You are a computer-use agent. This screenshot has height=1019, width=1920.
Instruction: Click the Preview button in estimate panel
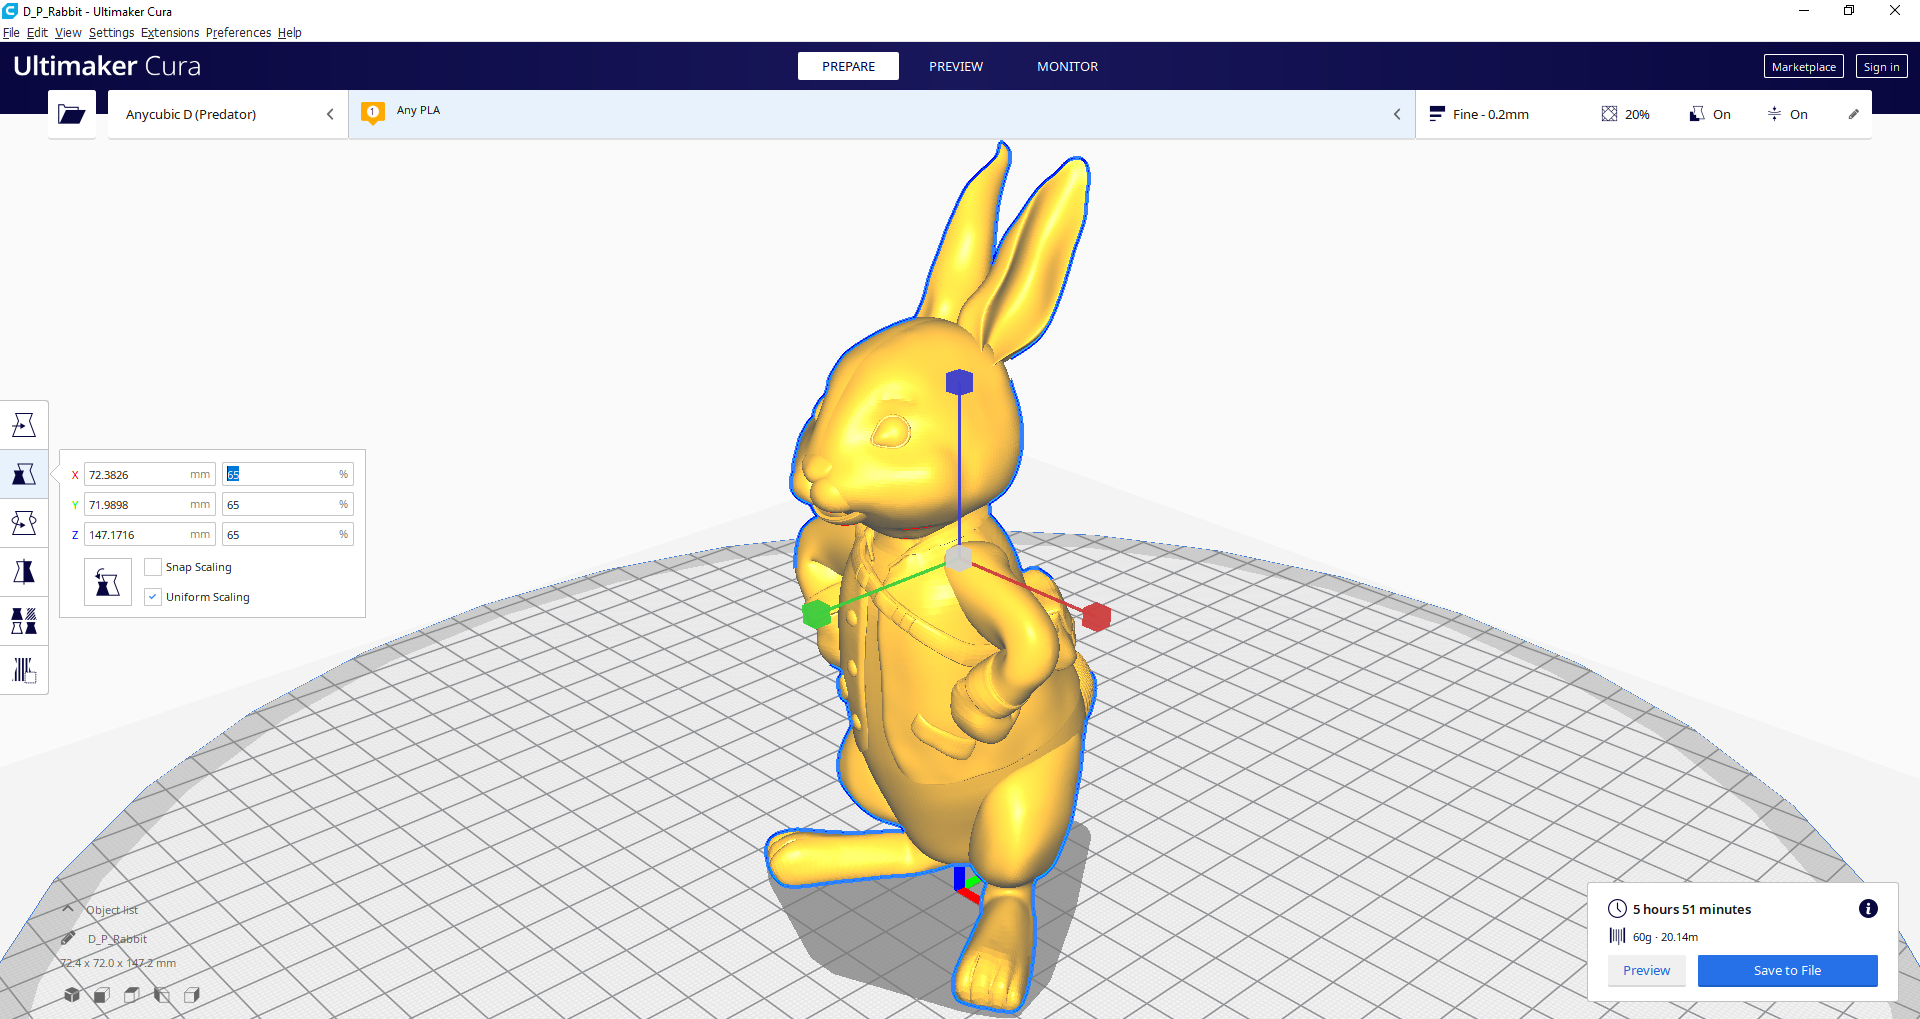(1646, 970)
